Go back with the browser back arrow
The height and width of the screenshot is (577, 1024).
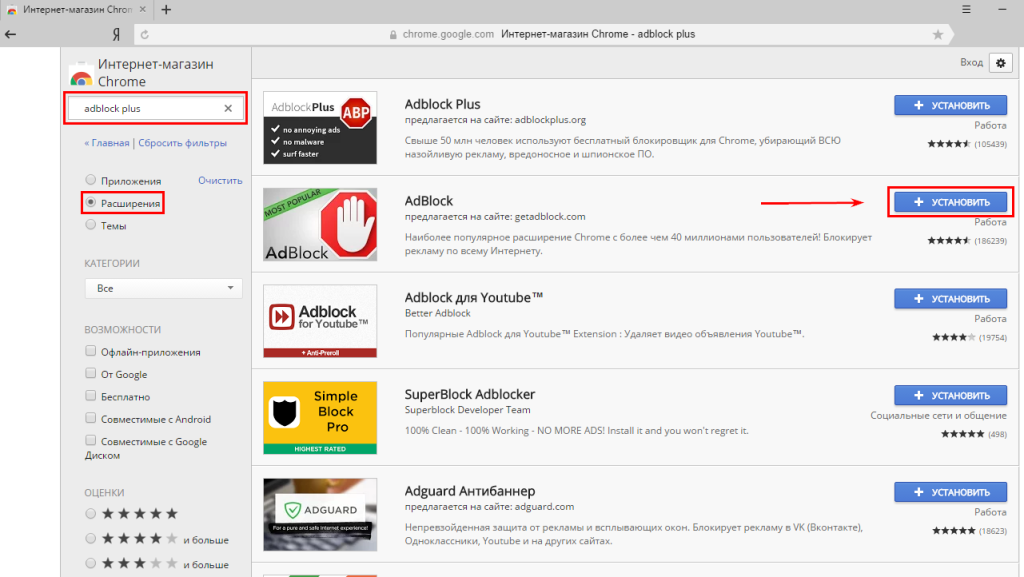pyautogui.click(x=10, y=34)
